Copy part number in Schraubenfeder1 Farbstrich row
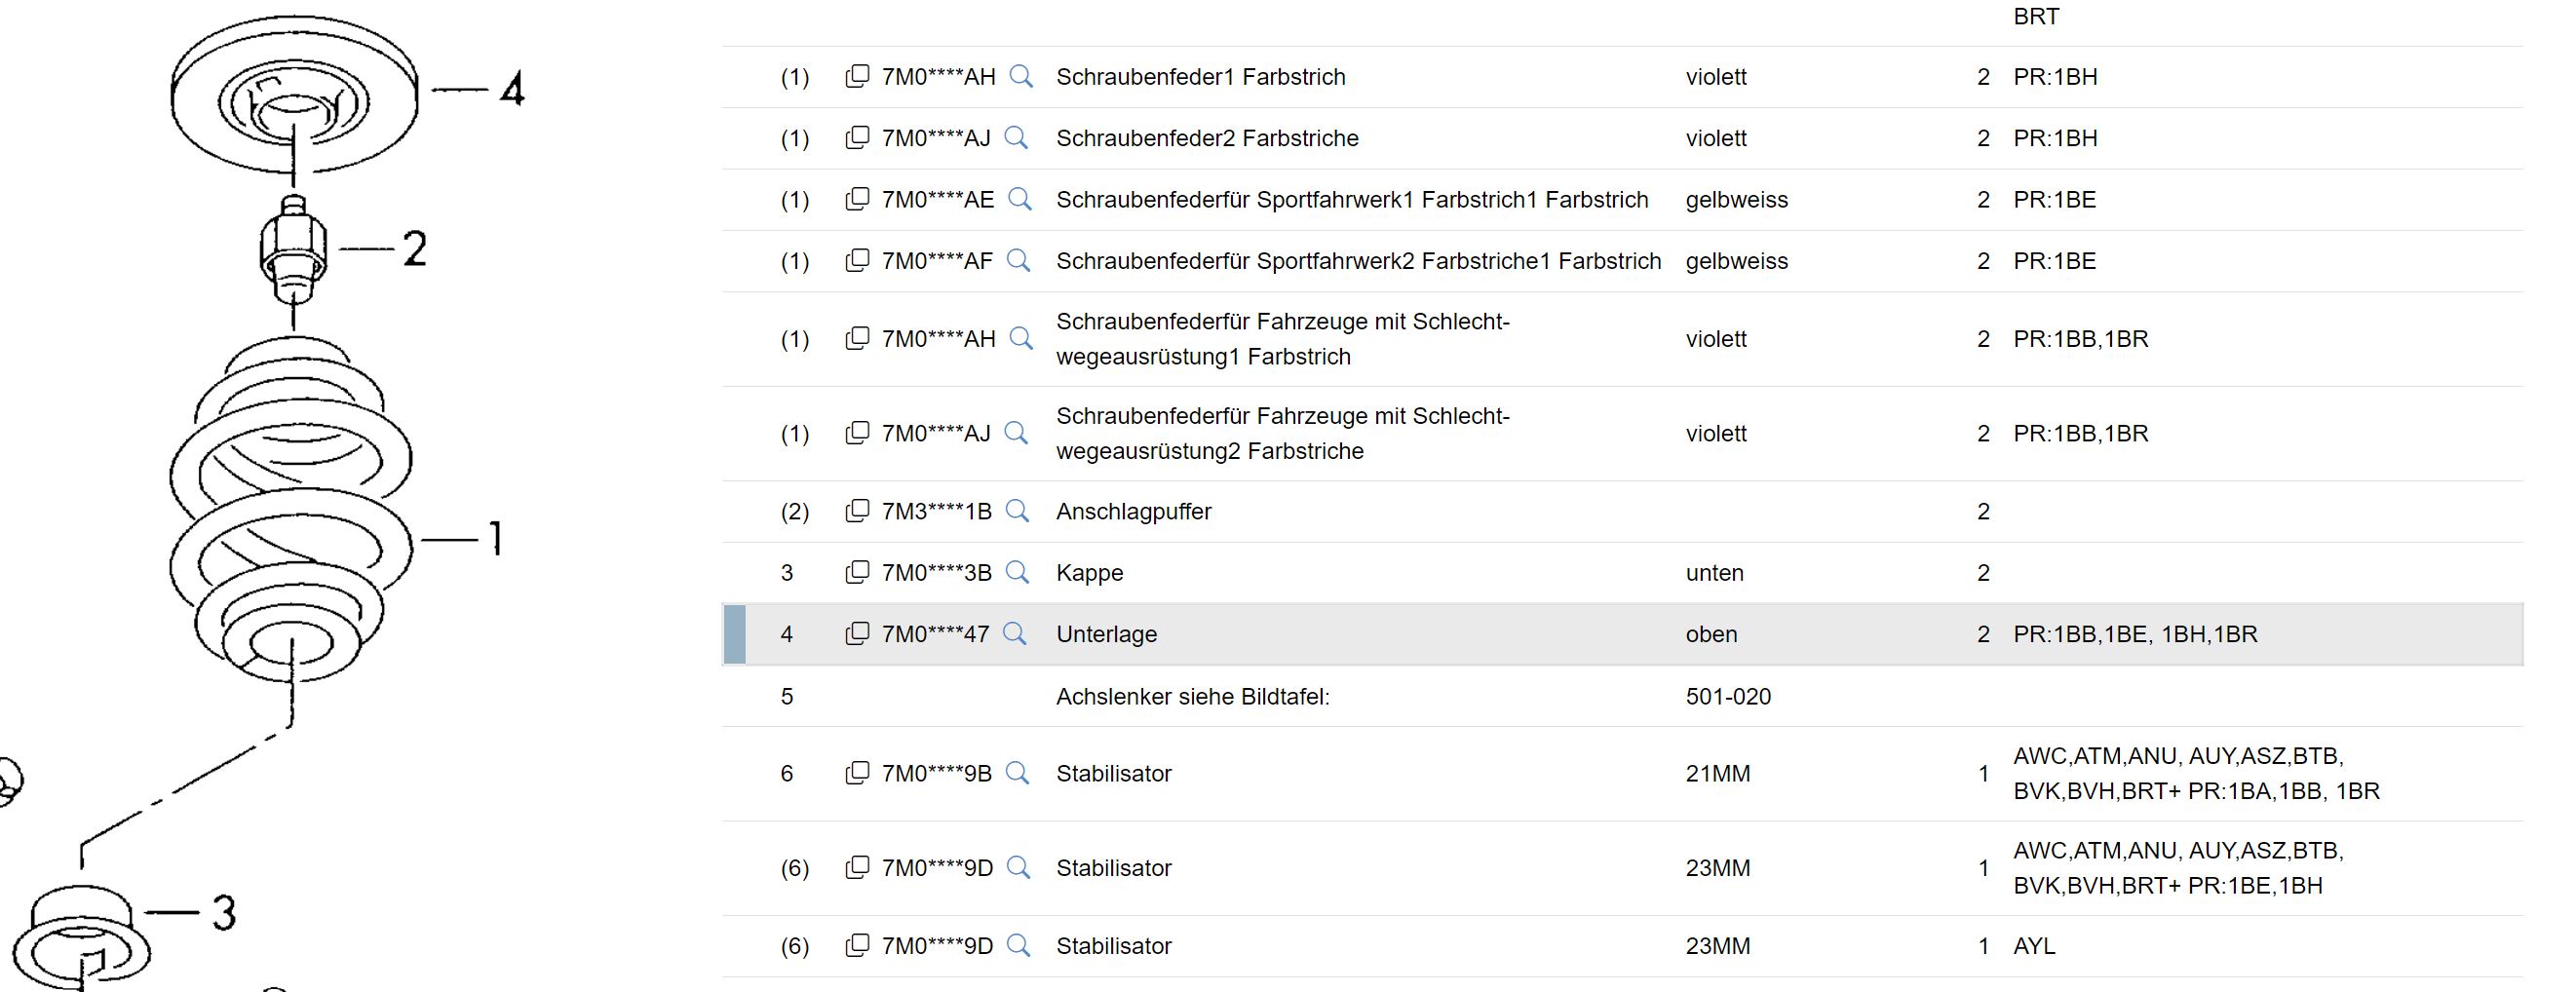The width and height of the screenshot is (2576, 992). click(857, 77)
